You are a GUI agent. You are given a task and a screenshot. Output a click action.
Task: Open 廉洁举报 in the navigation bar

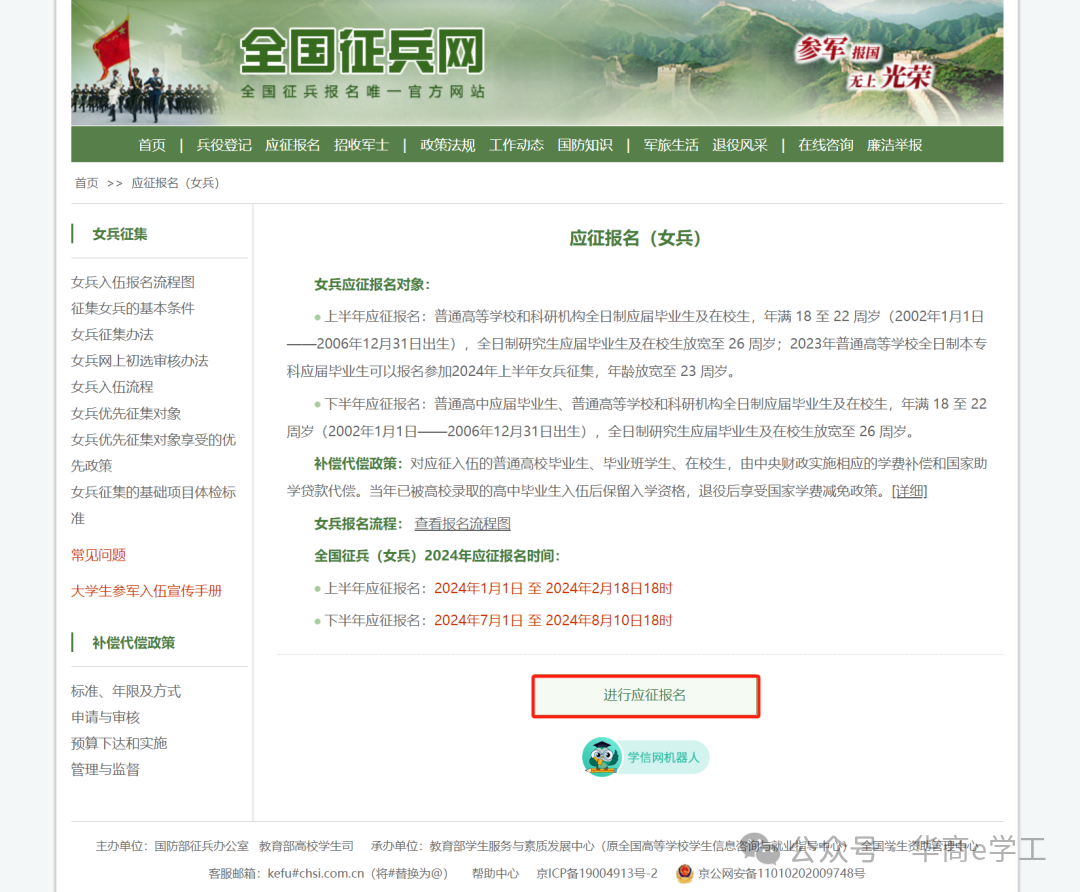click(x=894, y=145)
